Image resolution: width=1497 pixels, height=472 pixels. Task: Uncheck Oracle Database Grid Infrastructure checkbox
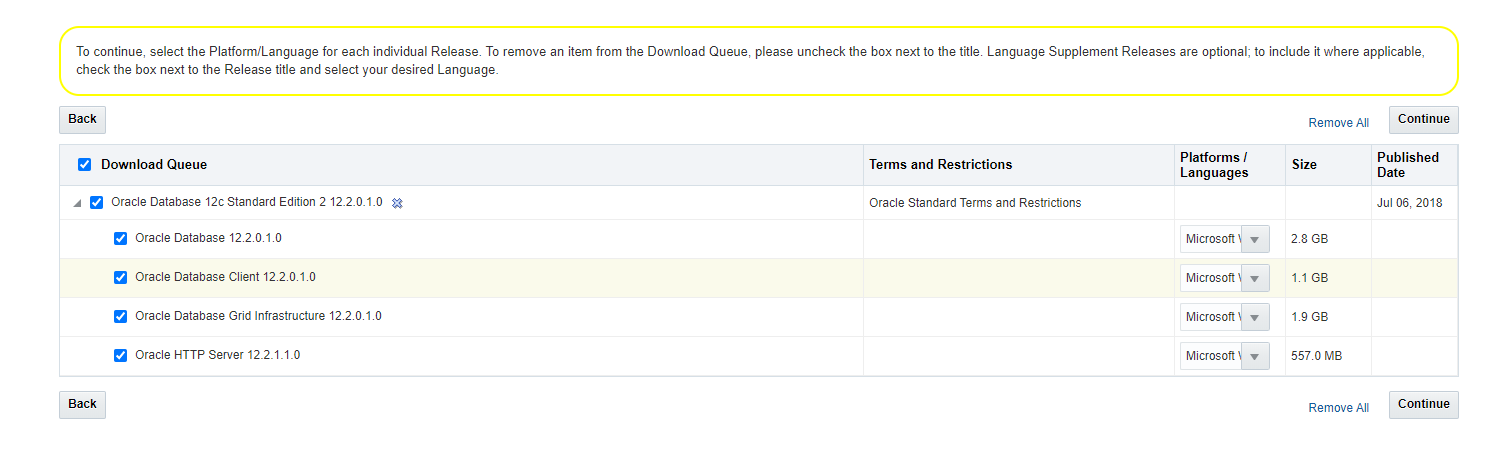[x=121, y=316]
